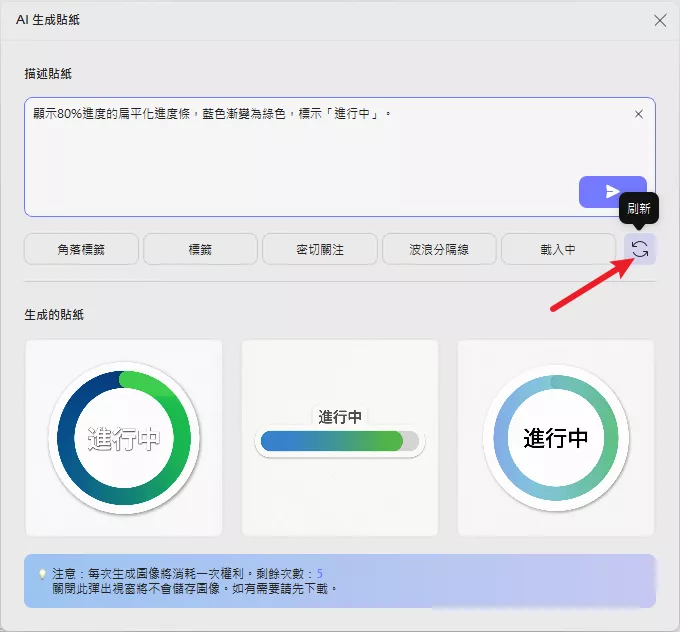Click the AI 生成貼紙 dialog title

click(48, 20)
